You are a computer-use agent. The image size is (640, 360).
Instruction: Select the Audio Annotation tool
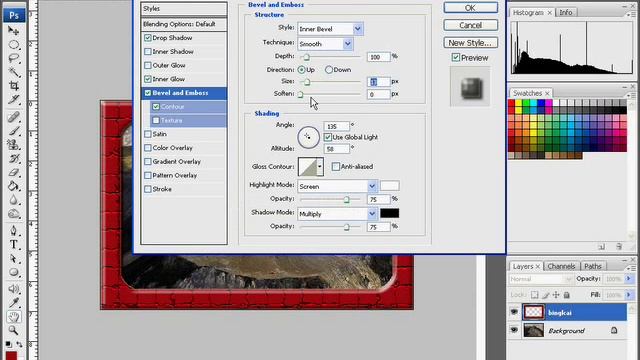[13, 289]
